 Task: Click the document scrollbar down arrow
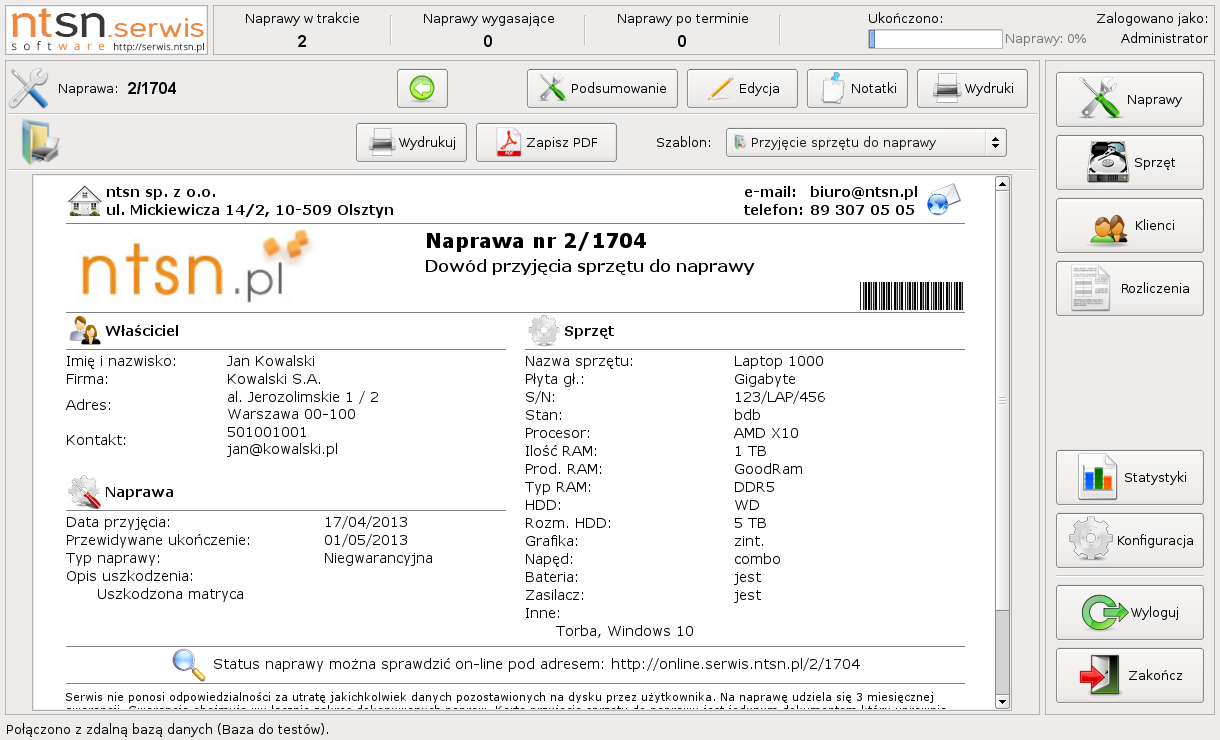[x=1001, y=702]
